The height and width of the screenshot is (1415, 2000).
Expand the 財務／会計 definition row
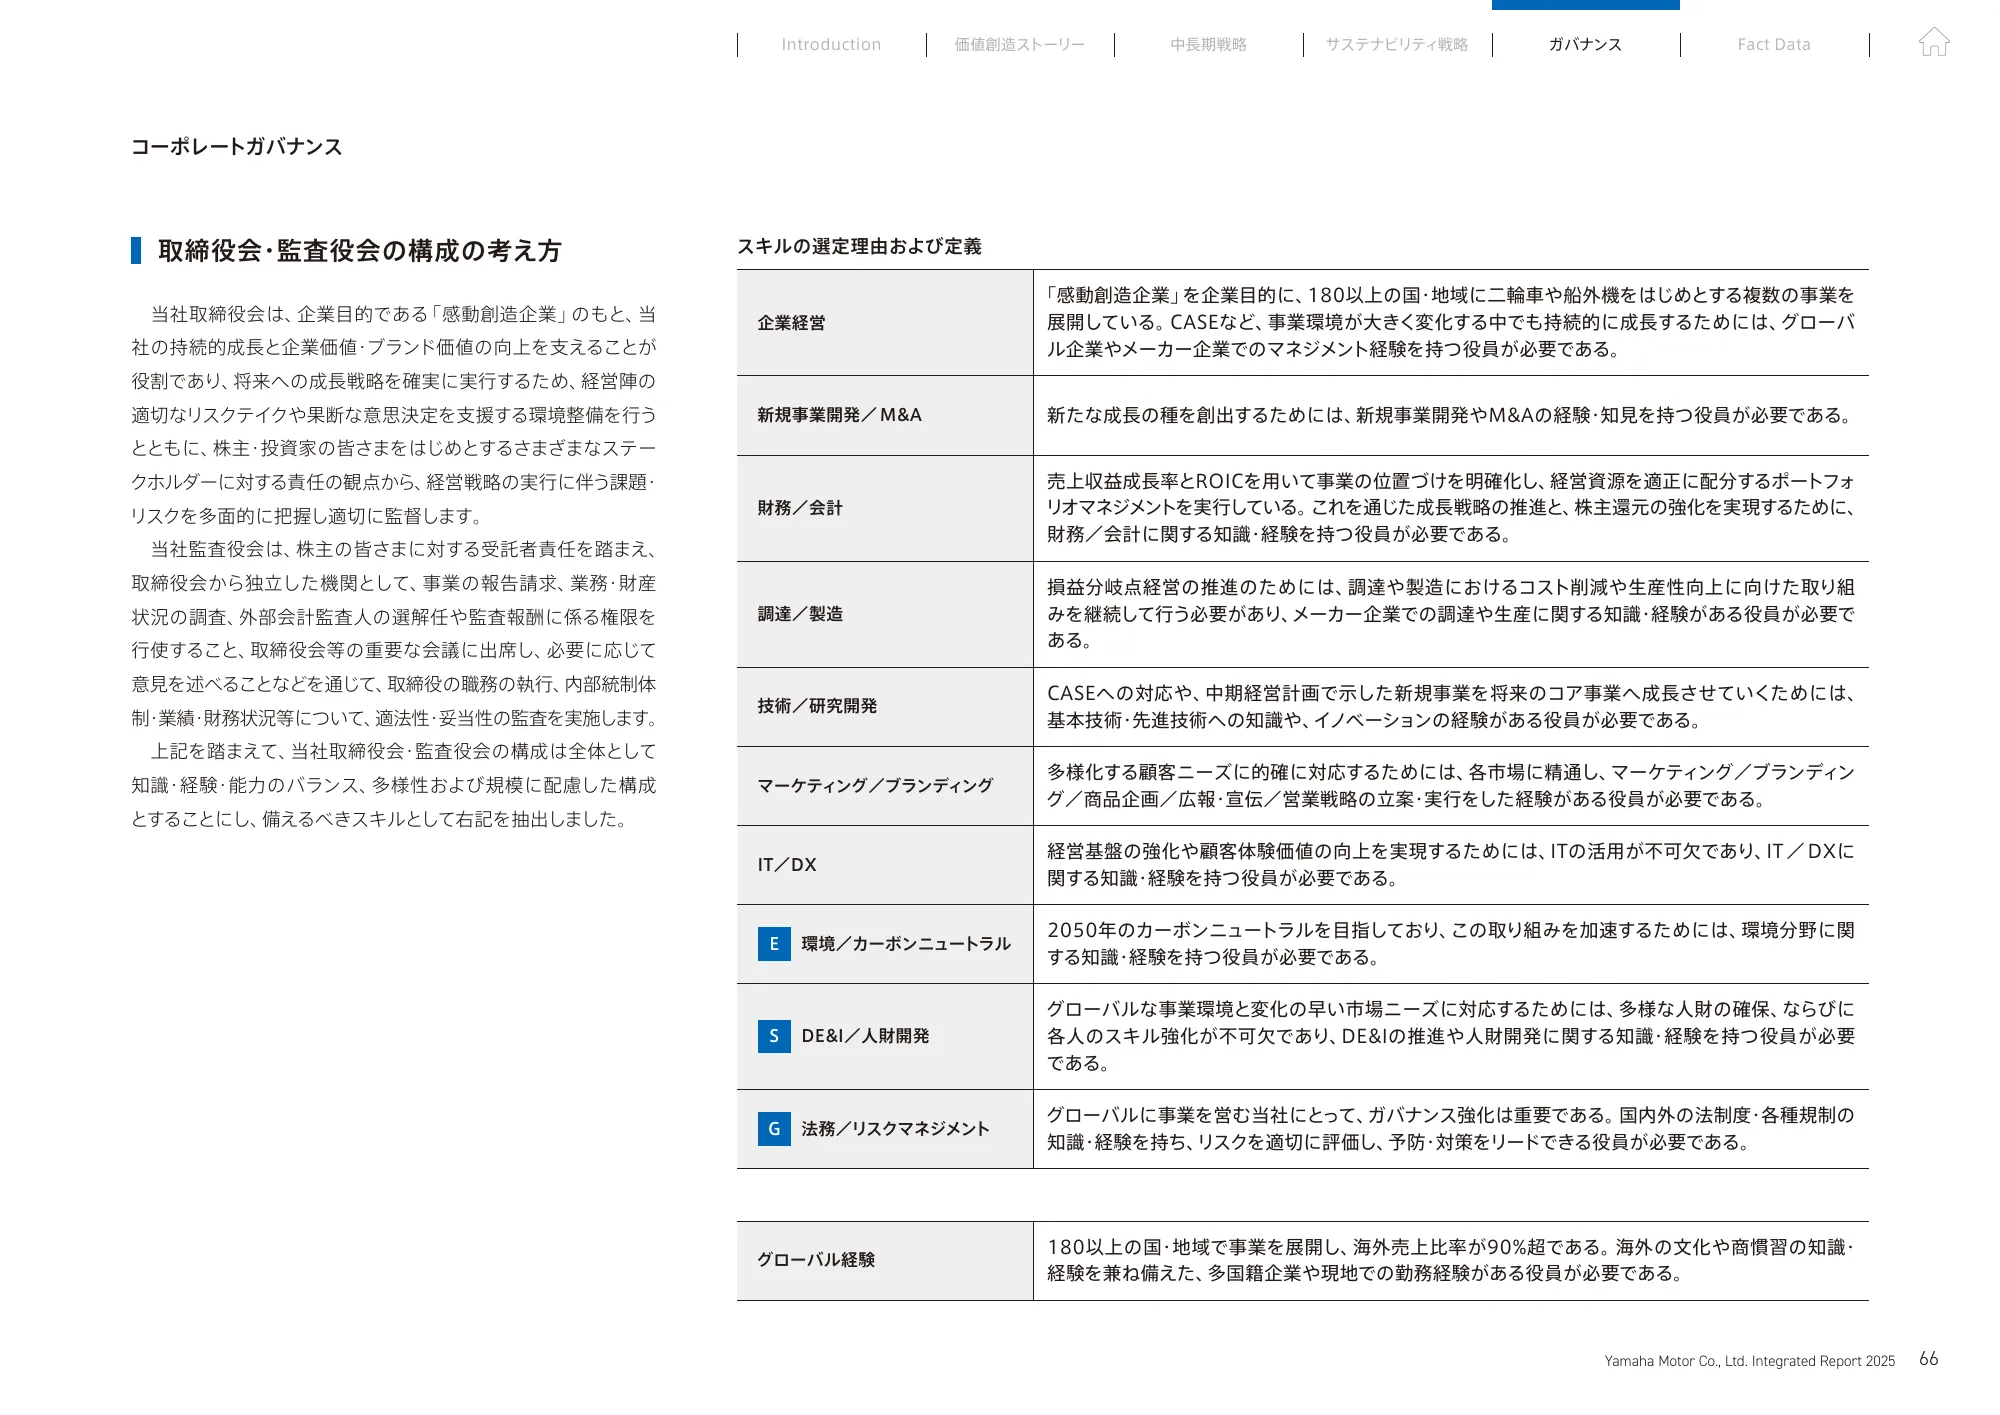coord(800,509)
